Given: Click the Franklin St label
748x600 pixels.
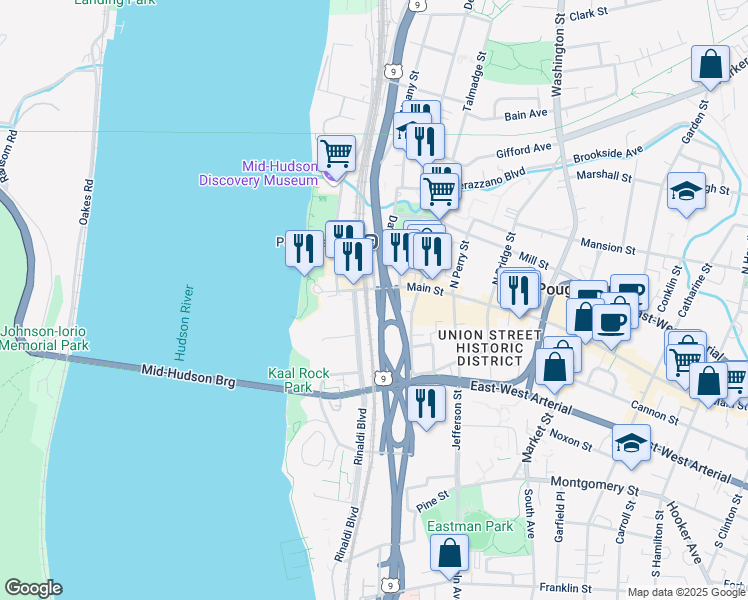Looking at the screenshot, I should tap(565, 589).
